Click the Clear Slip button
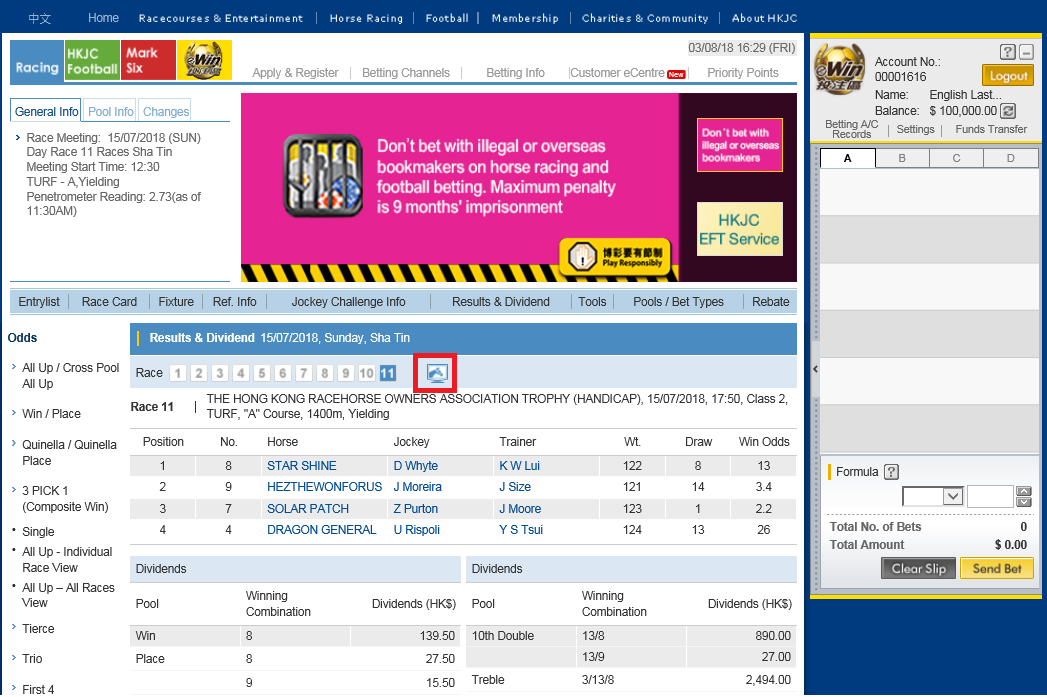Screen dimensions: 1047x697 918,568
